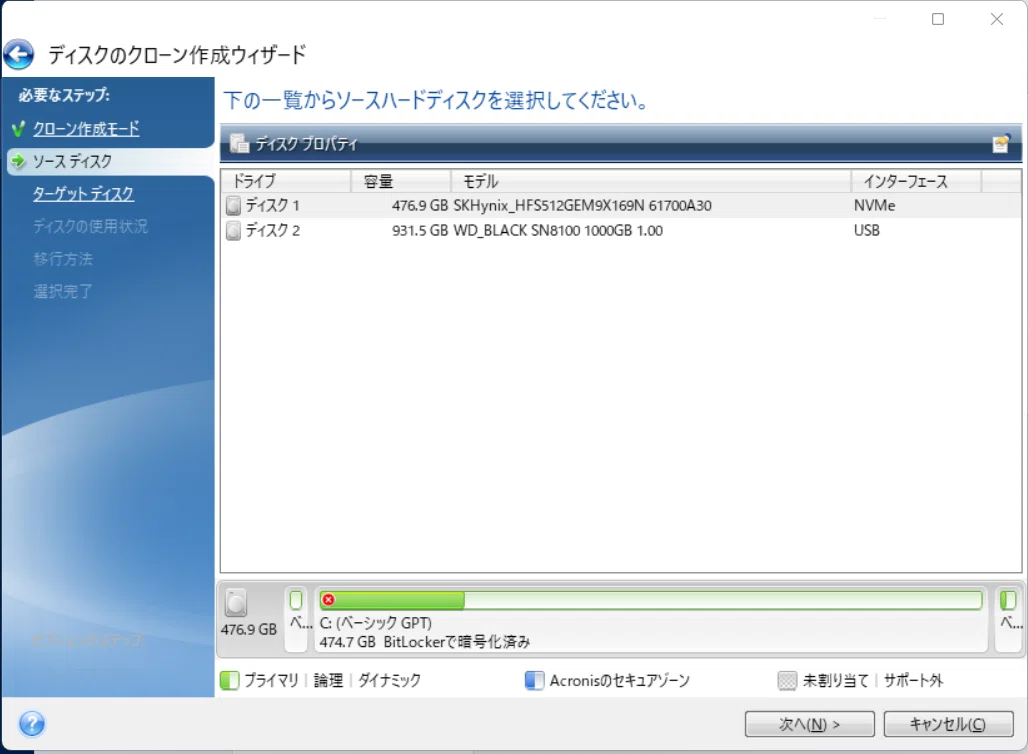The image size is (1028, 754).
Task: Click the USB interface cell
Action: [x=867, y=231]
